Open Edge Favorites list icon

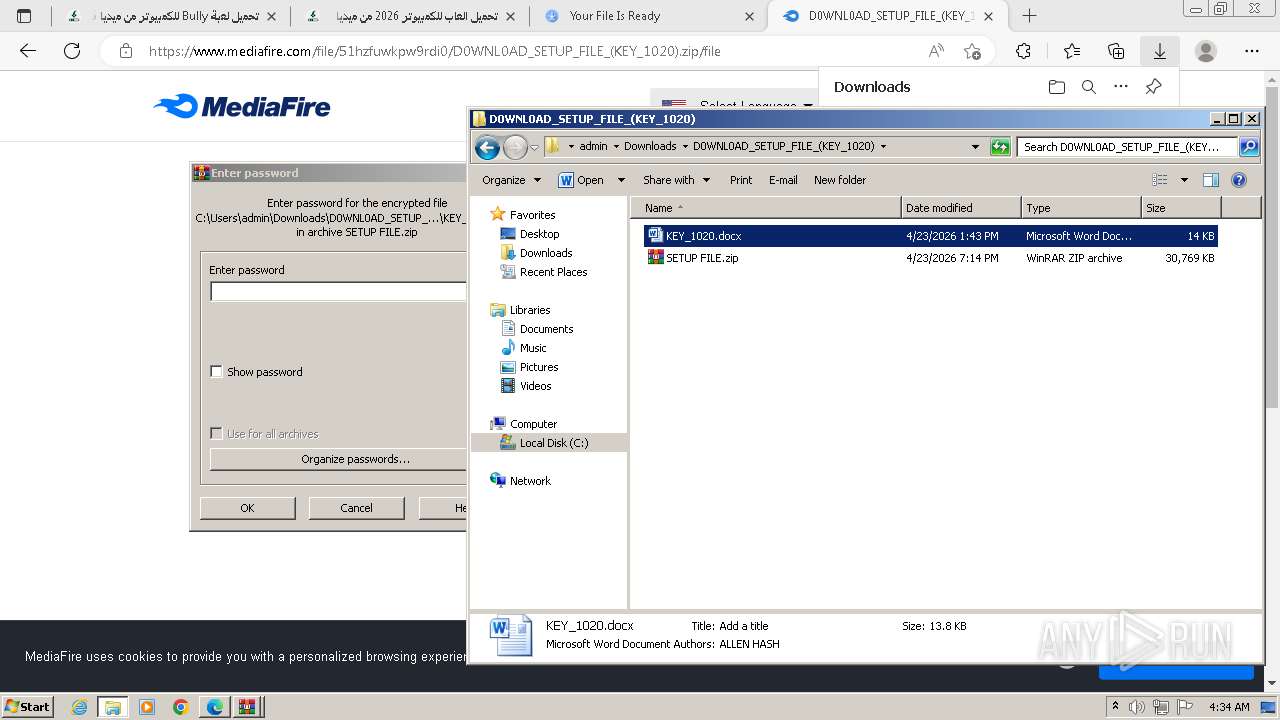(1072, 51)
